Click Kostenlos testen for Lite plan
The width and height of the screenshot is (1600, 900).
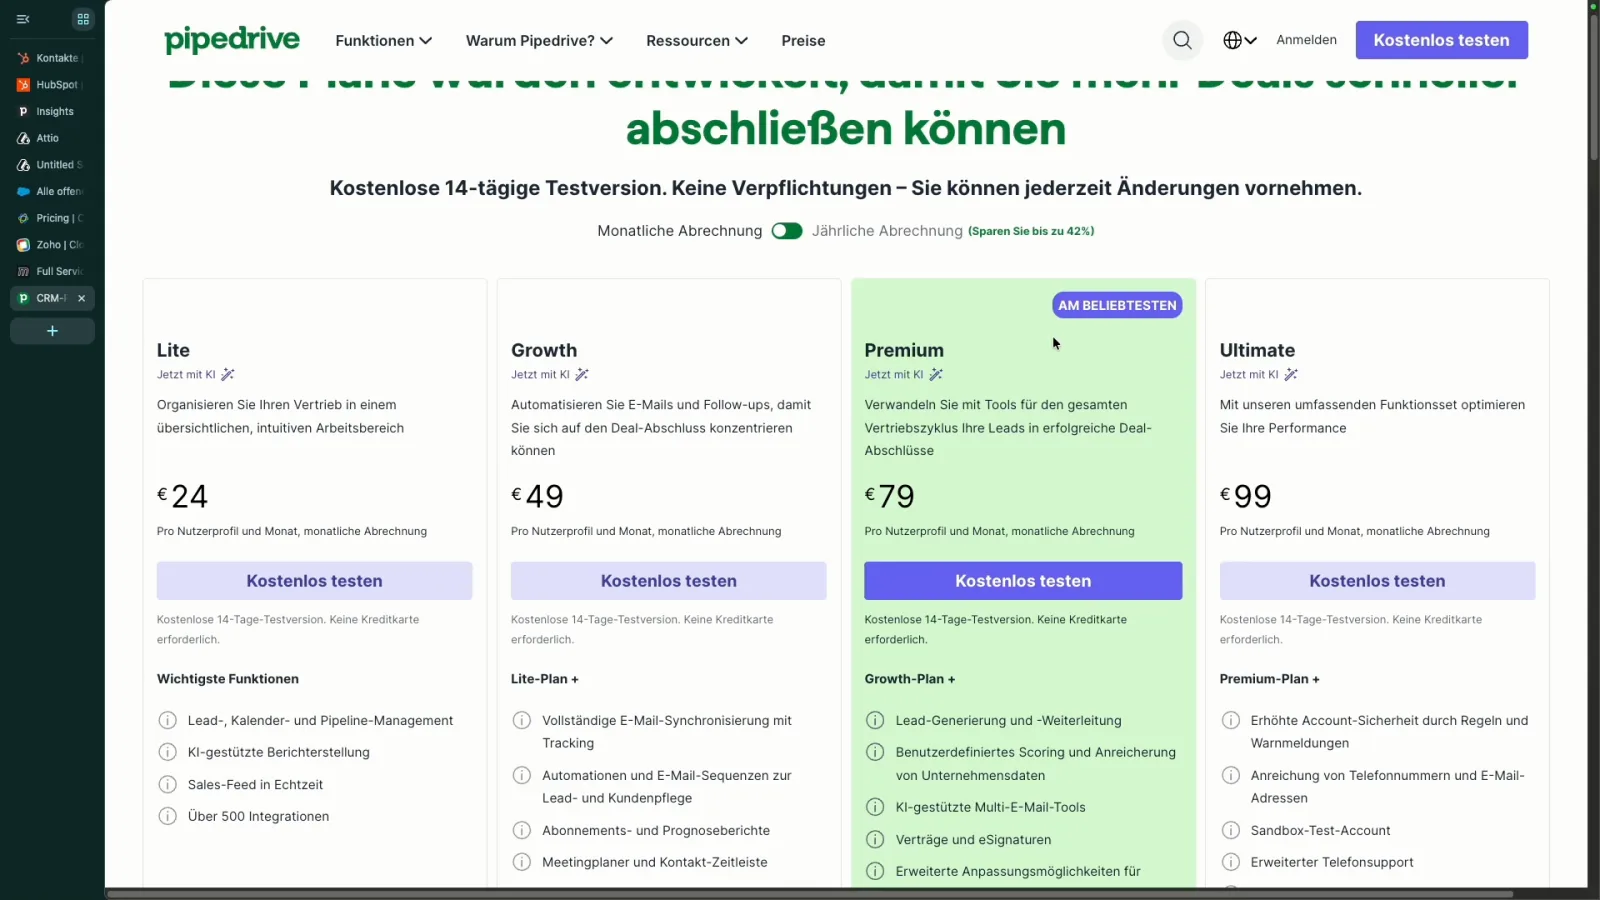point(314,581)
